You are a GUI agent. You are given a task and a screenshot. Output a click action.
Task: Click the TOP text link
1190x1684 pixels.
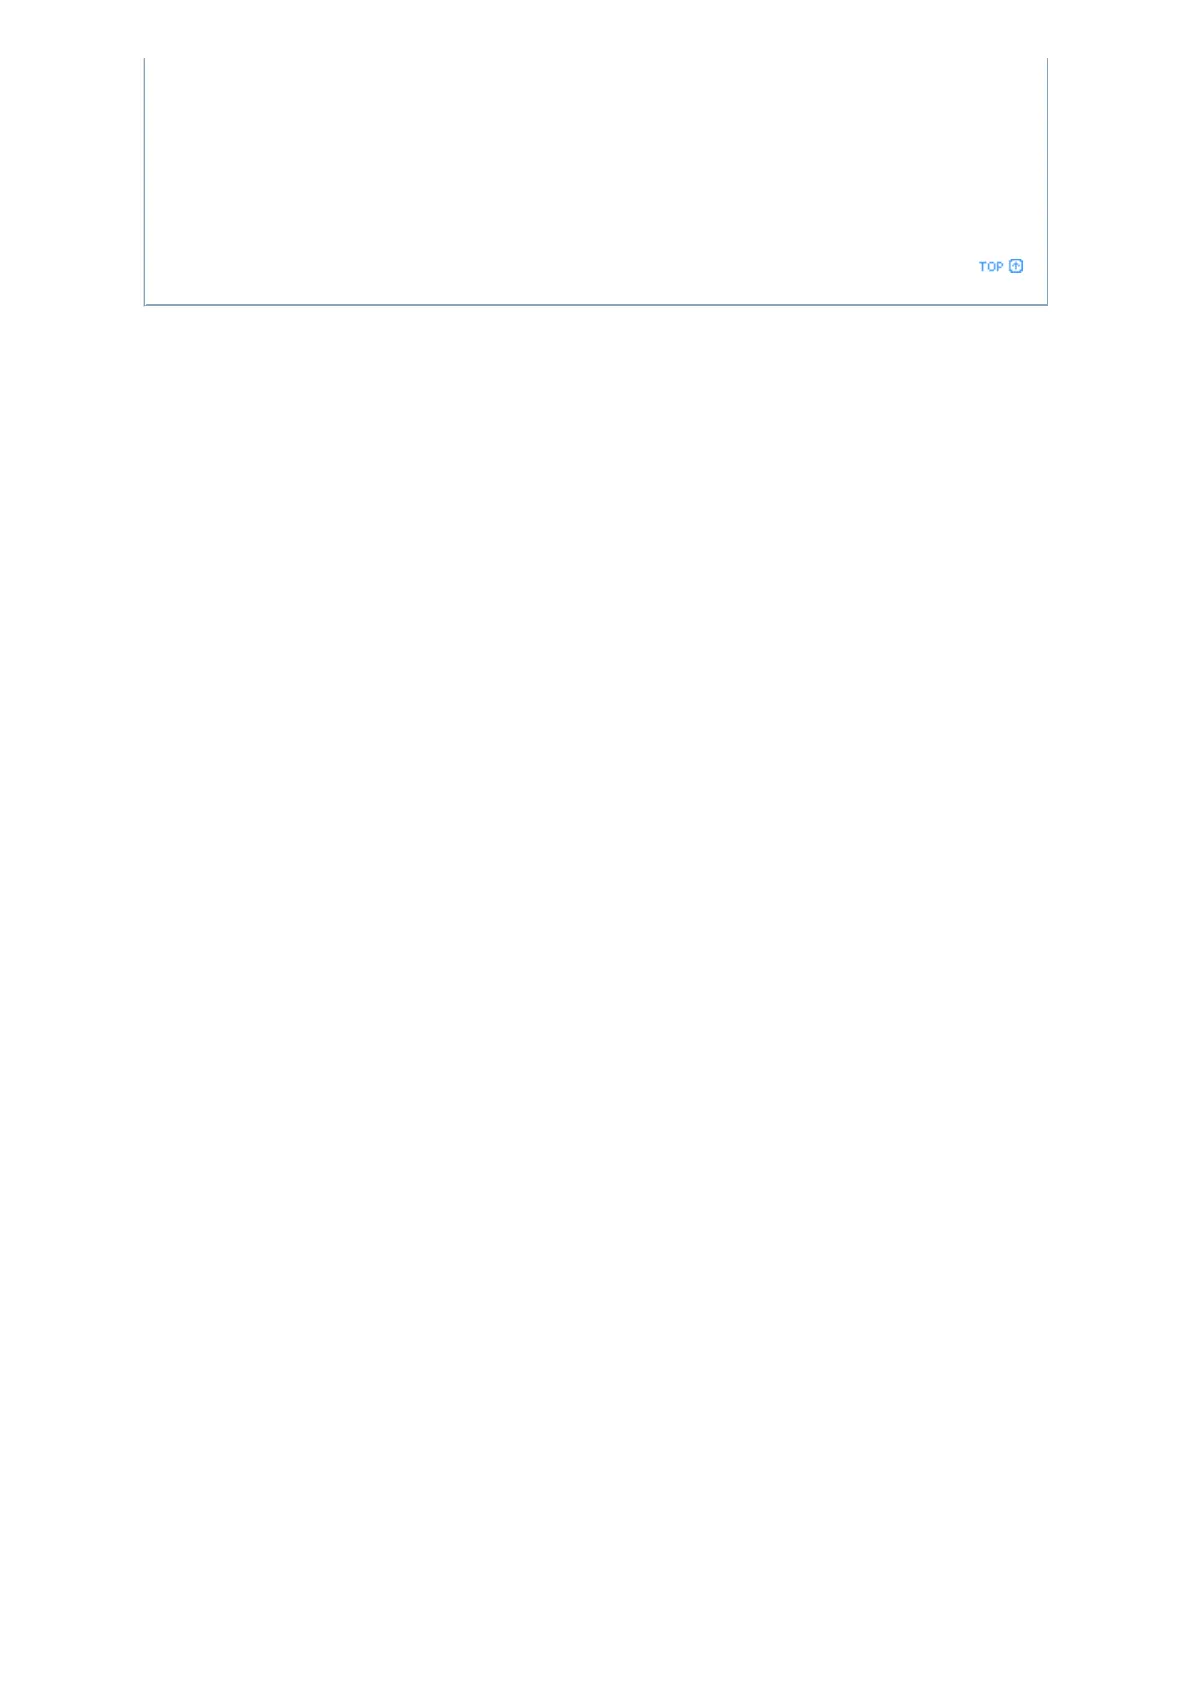(x=990, y=266)
